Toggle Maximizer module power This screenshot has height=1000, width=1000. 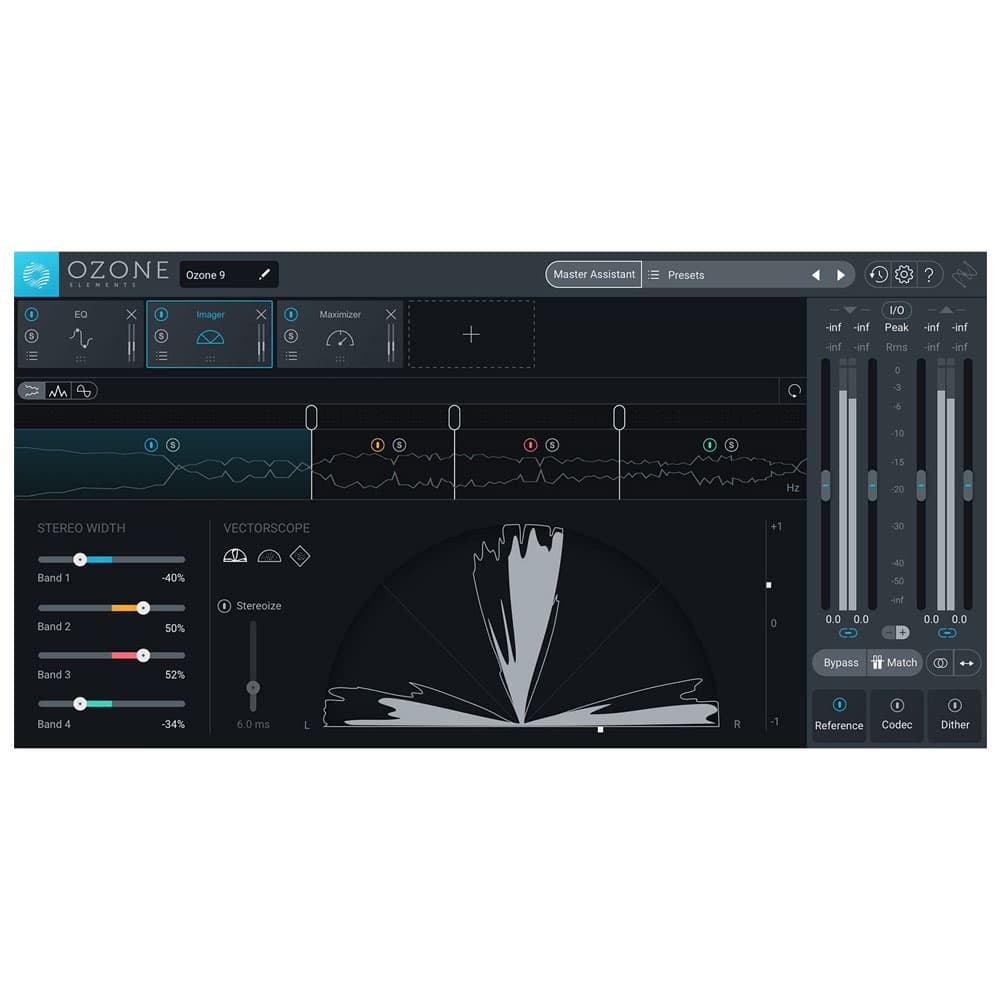click(x=291, y=314)
